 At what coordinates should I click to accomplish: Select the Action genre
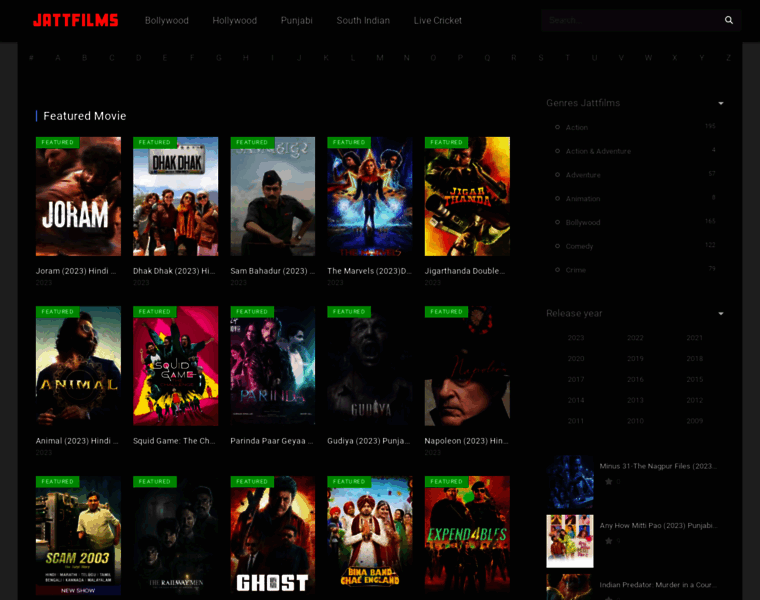pyautogui.click(x=577, y=127)
